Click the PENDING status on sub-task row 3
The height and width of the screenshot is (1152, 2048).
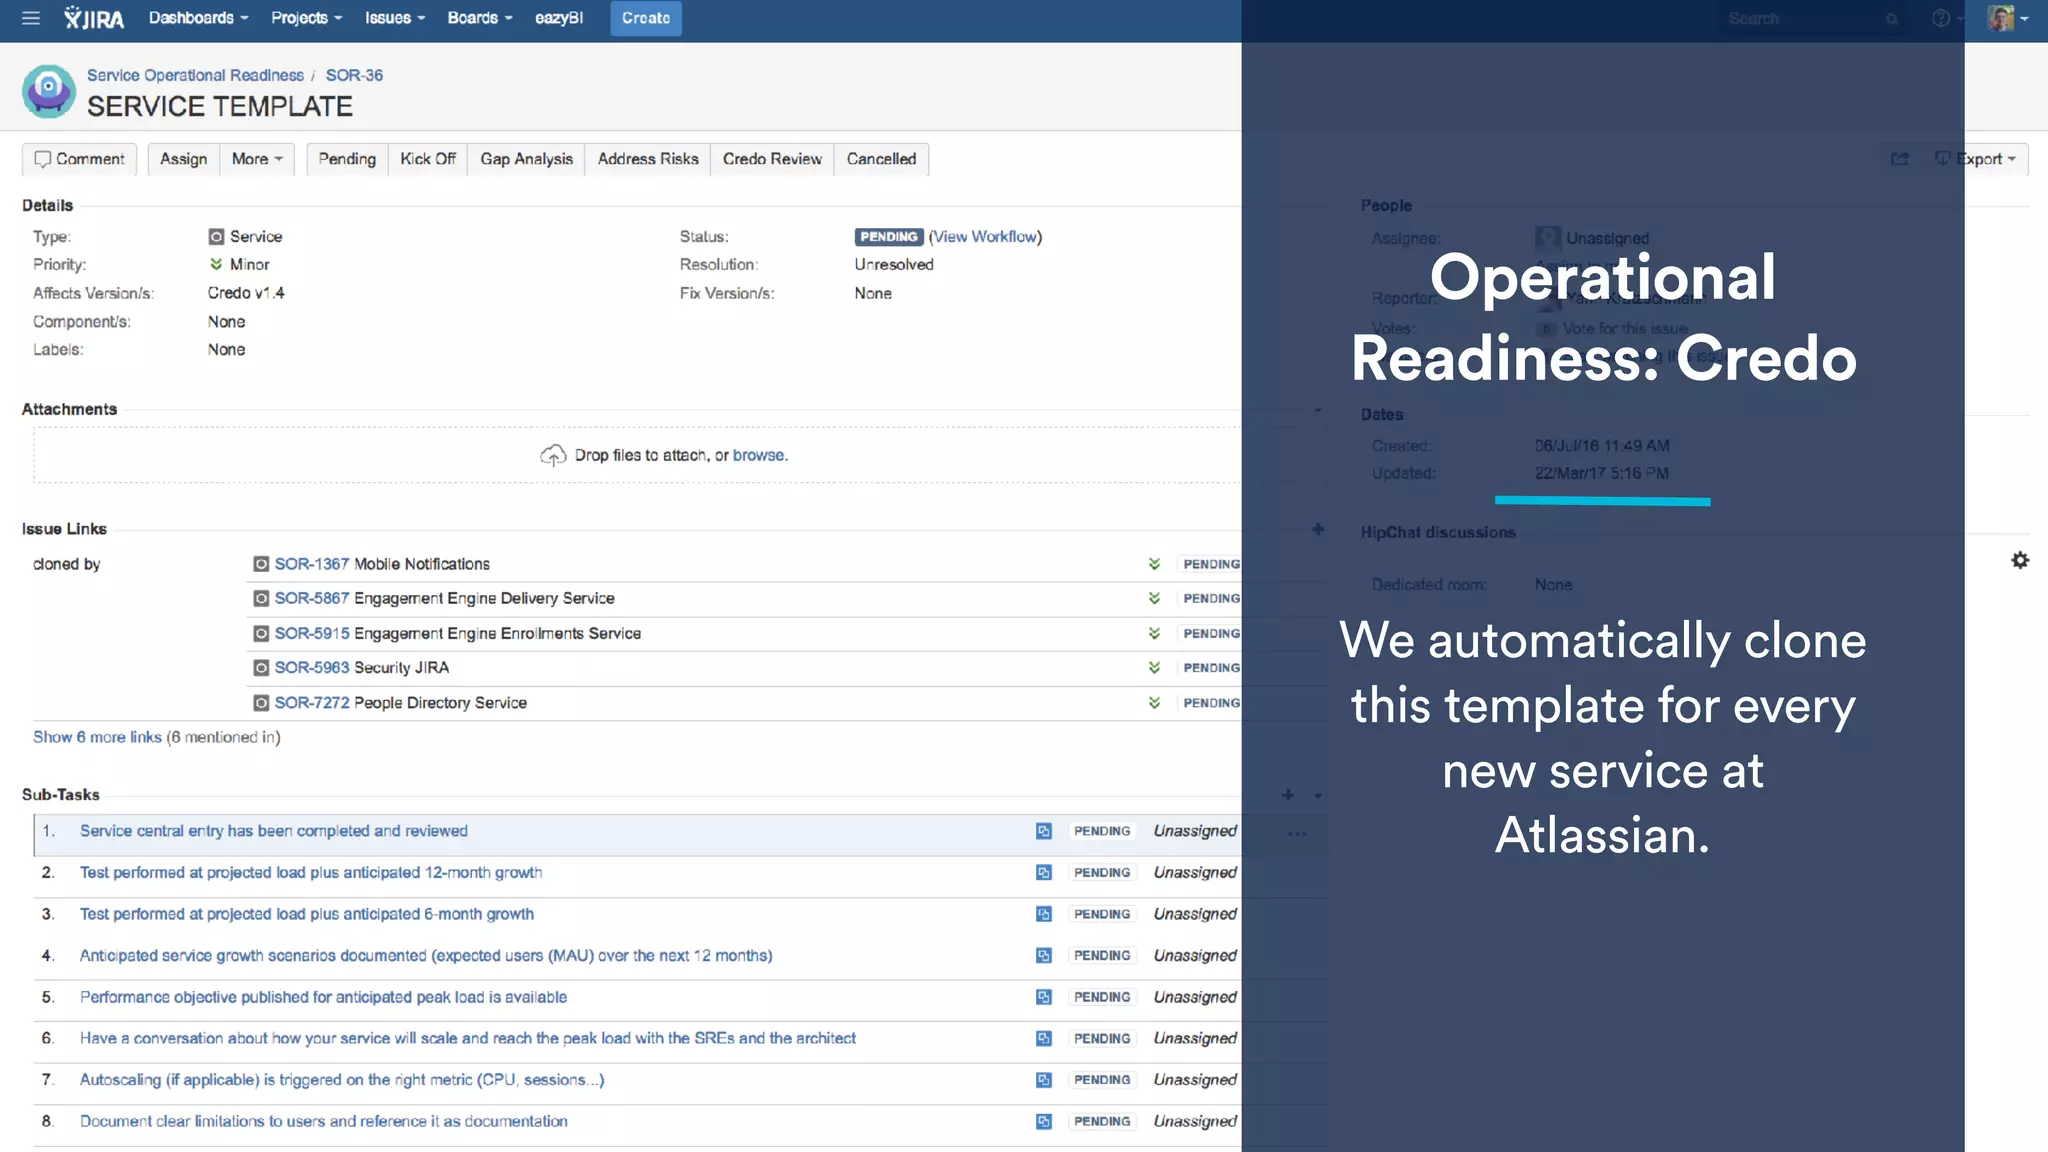1102,914
